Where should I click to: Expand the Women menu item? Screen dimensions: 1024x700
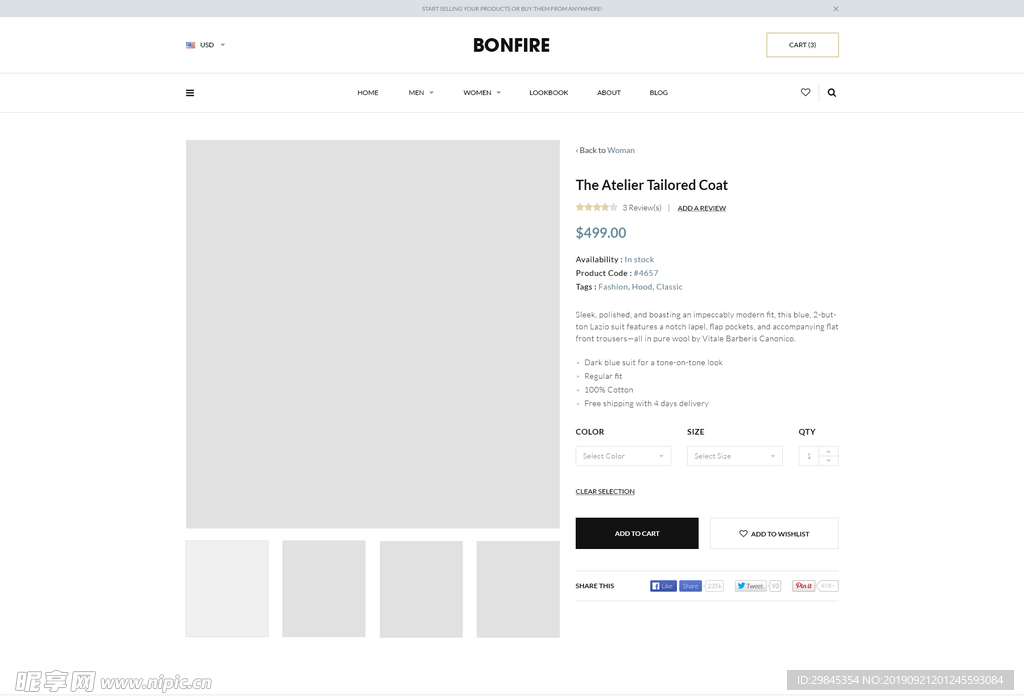482,93
